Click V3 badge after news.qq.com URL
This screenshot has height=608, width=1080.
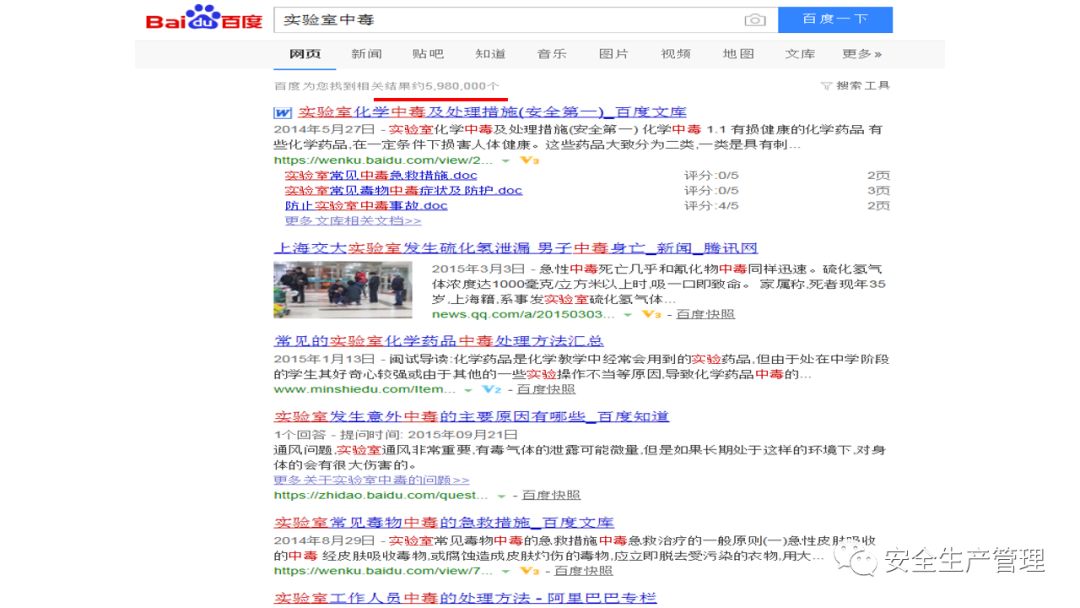(x=651, y=314)
